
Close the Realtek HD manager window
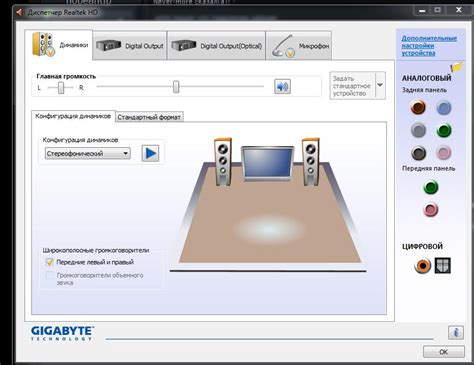click(459, 10)
